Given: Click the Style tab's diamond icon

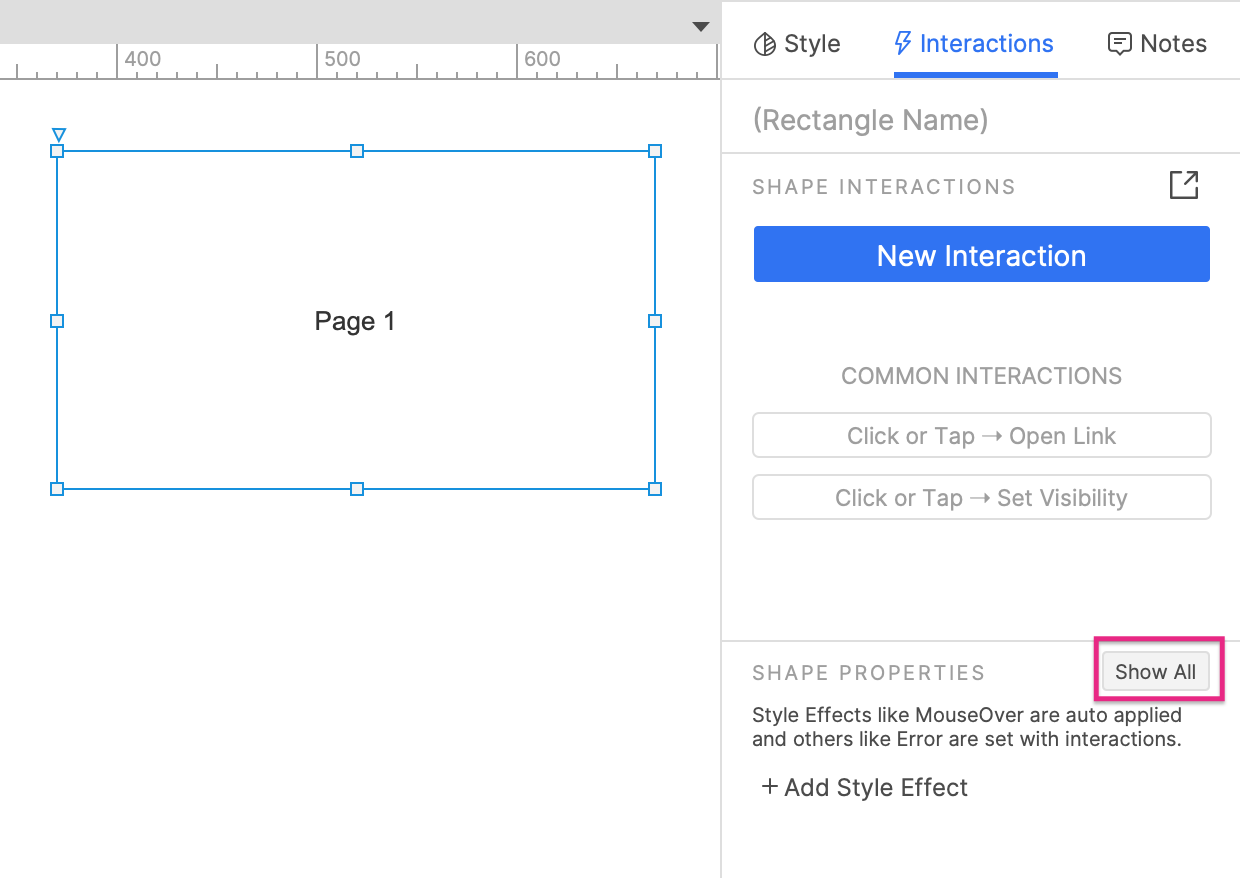Looking at the screenshot, I should tap(764, 44).
